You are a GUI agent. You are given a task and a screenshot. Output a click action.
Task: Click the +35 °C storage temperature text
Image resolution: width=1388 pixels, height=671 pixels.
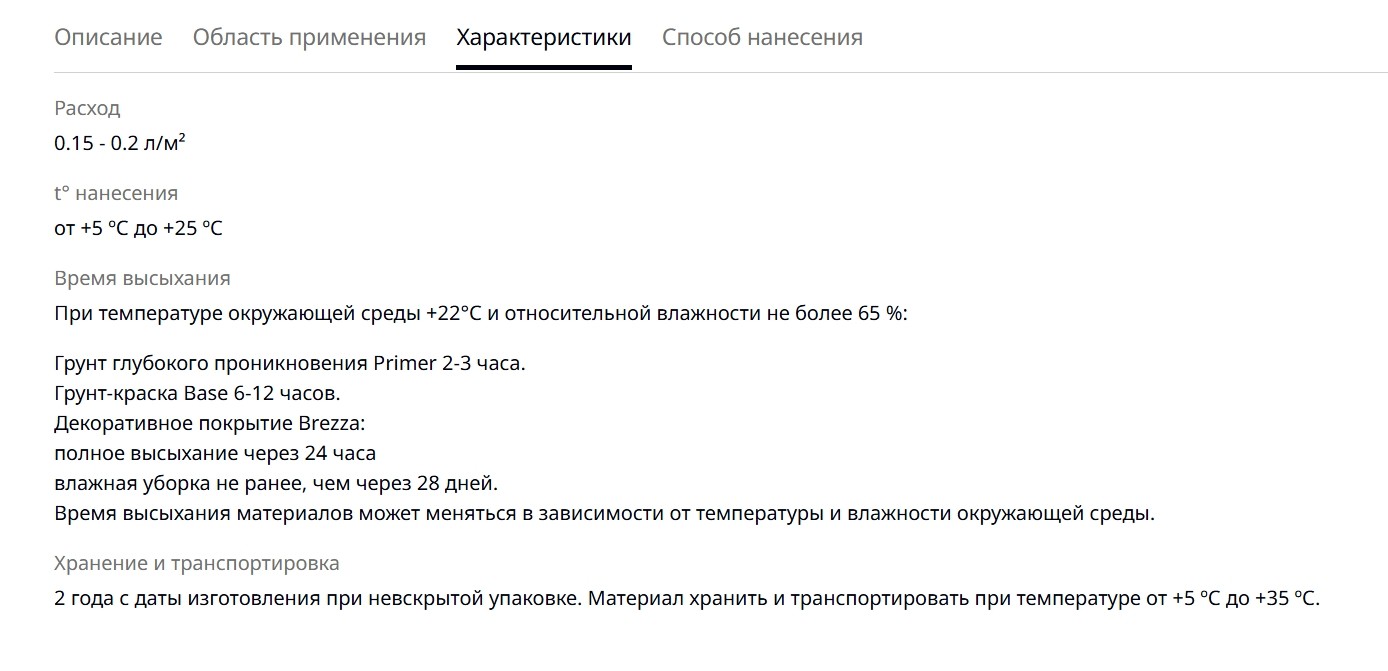coord(1287,599)
